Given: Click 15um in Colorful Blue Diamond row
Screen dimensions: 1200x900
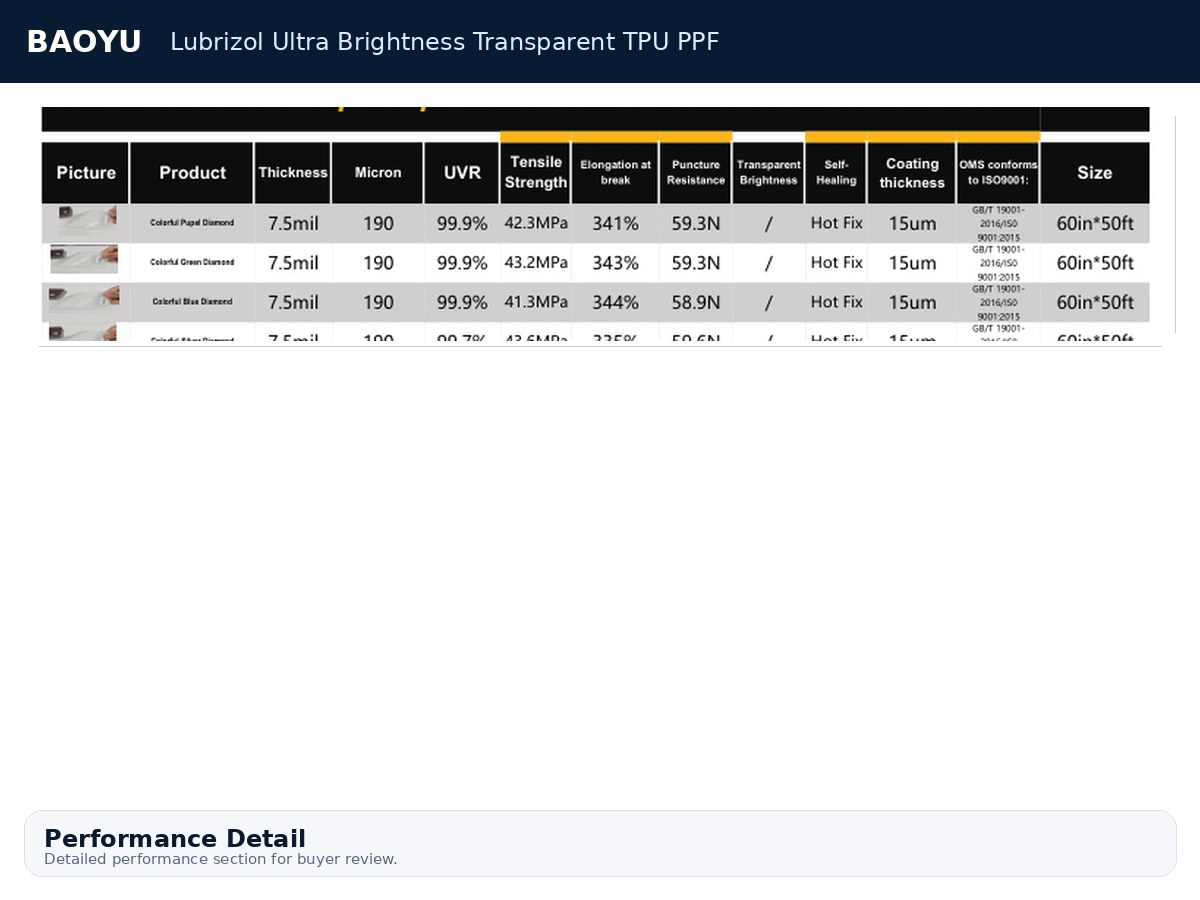Looking at the screenshot, I should [912, 302].
